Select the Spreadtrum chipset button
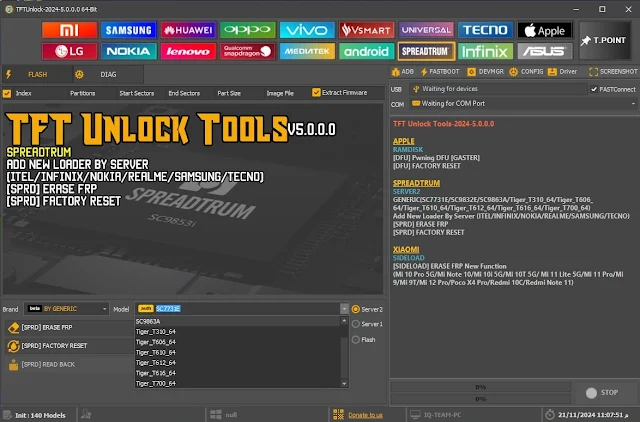The height and width of the screenshot is (422, 640). (426, 51)
